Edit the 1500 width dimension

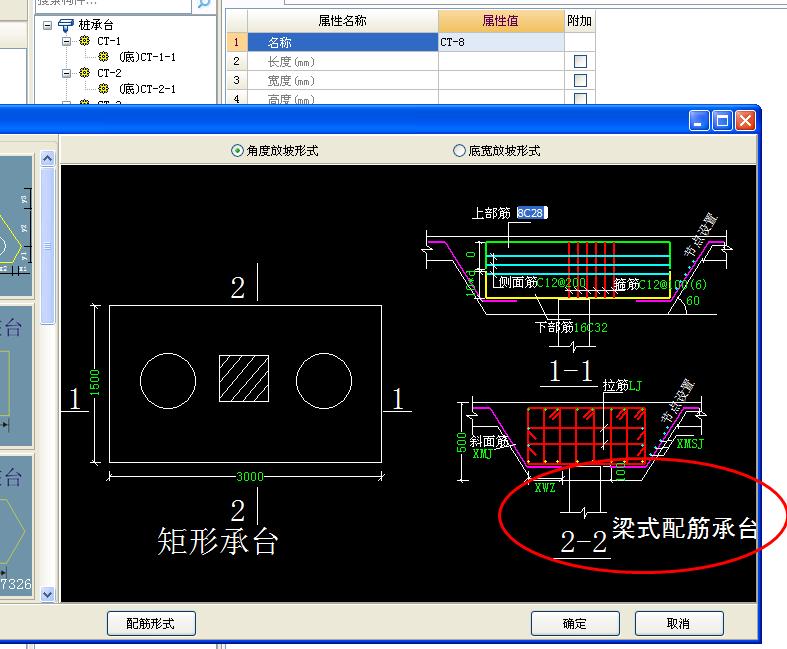coord(95,382)
